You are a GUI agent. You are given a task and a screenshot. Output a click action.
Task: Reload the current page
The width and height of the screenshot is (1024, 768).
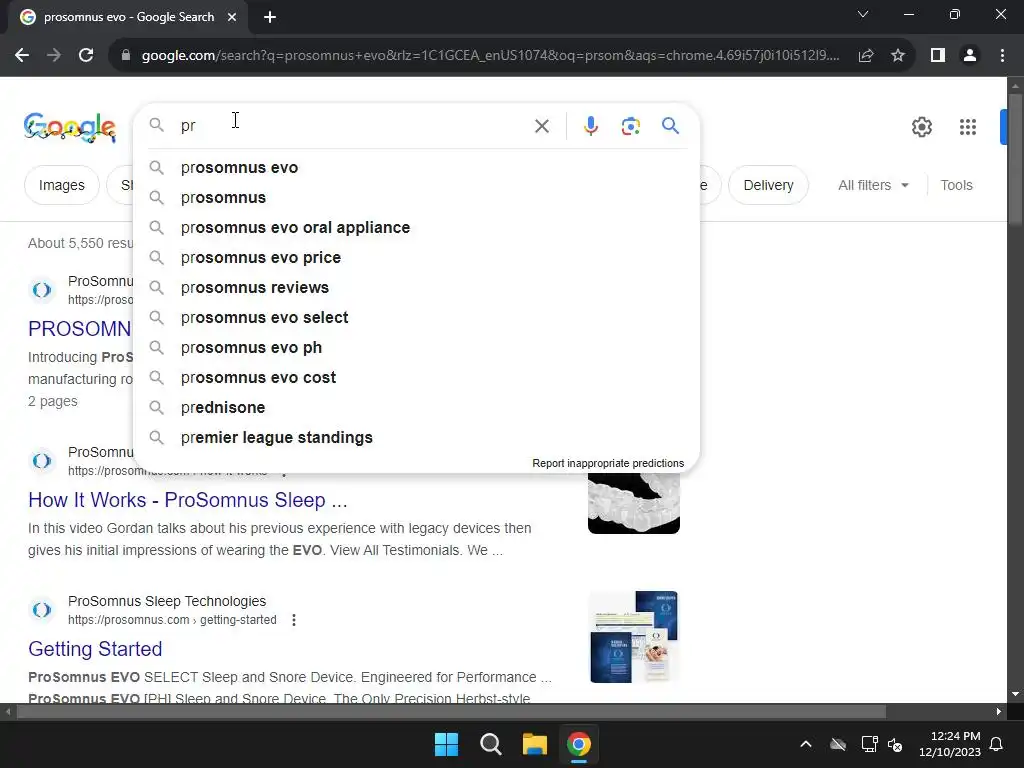click(86, 56)
